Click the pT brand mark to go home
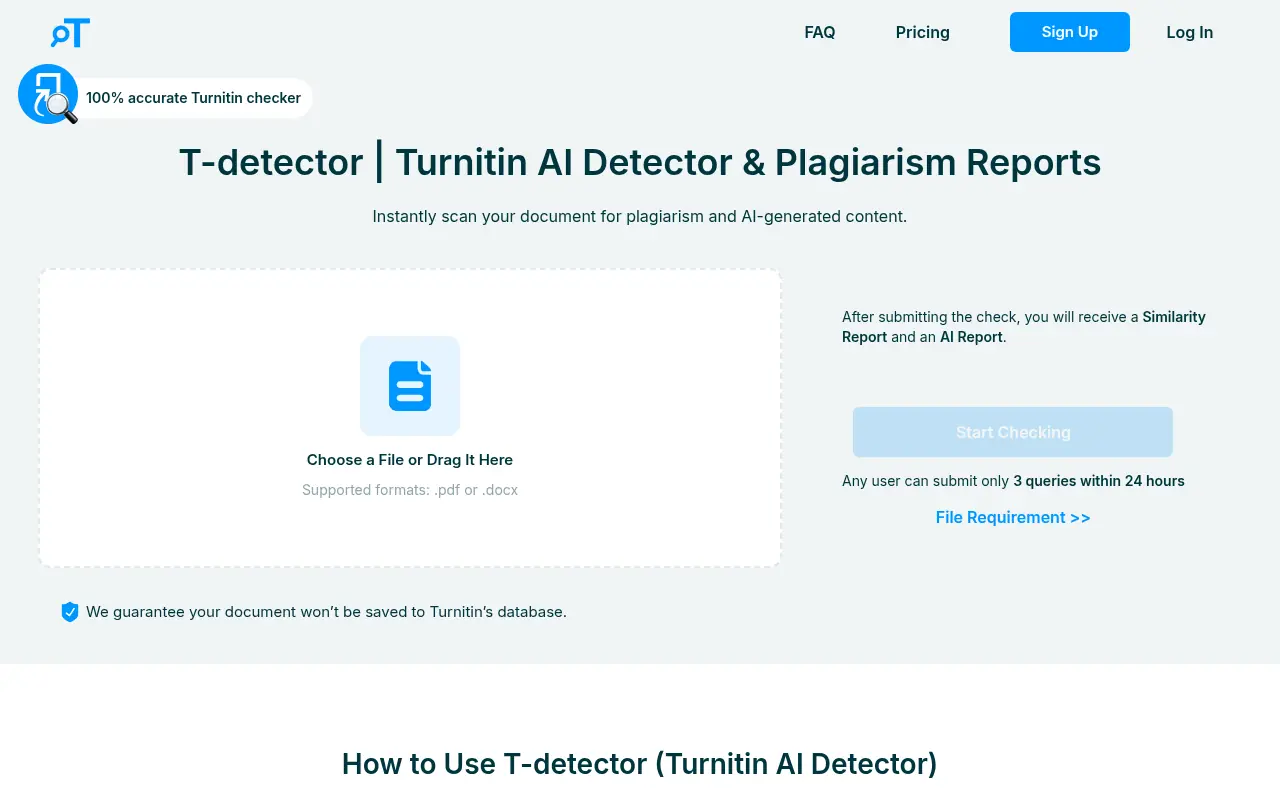The image size is (1280, 800). click(x=69, y=32)
